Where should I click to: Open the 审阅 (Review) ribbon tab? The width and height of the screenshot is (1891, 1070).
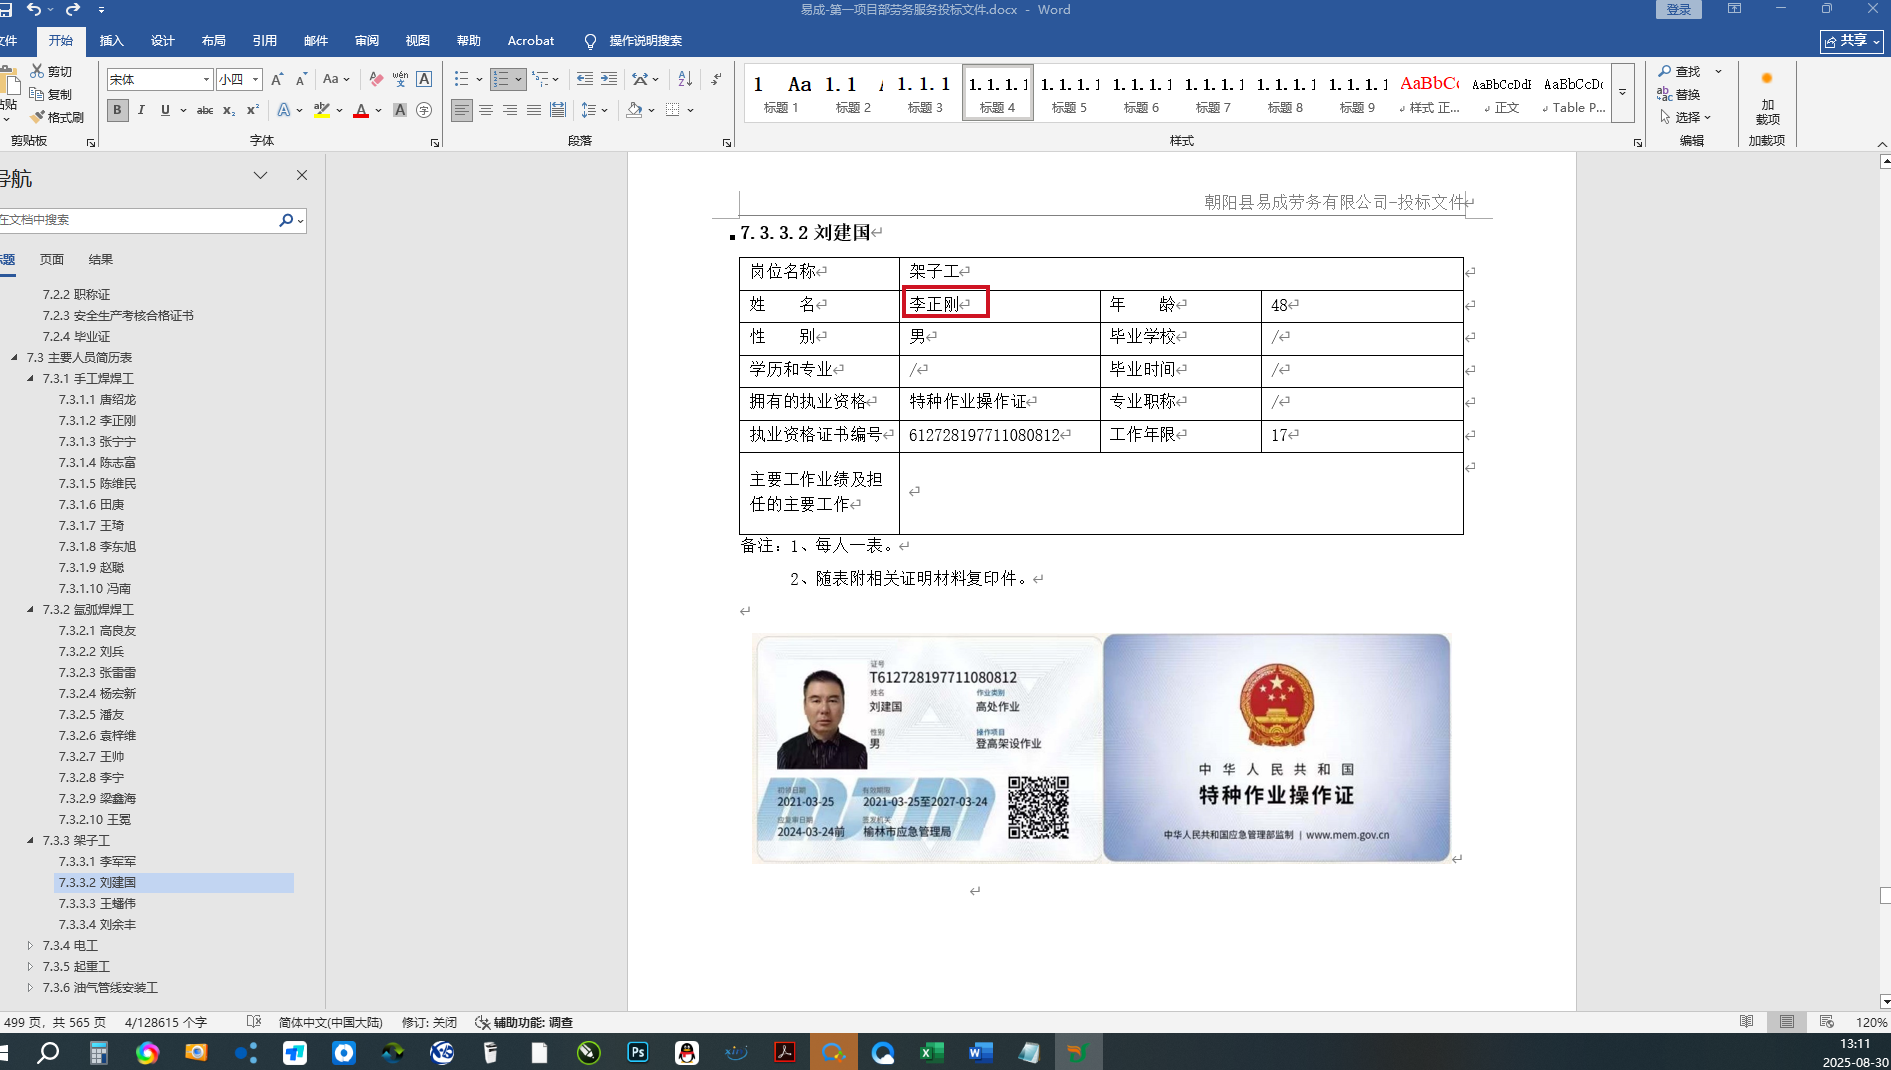pos(367,41)
